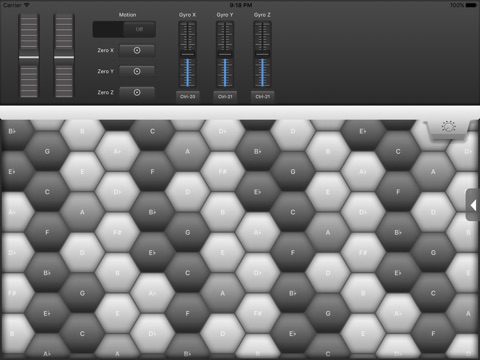This screenshot has width=480, height=360.
Task: Expand the side panel with left arrow
Action: coord(473,205)
